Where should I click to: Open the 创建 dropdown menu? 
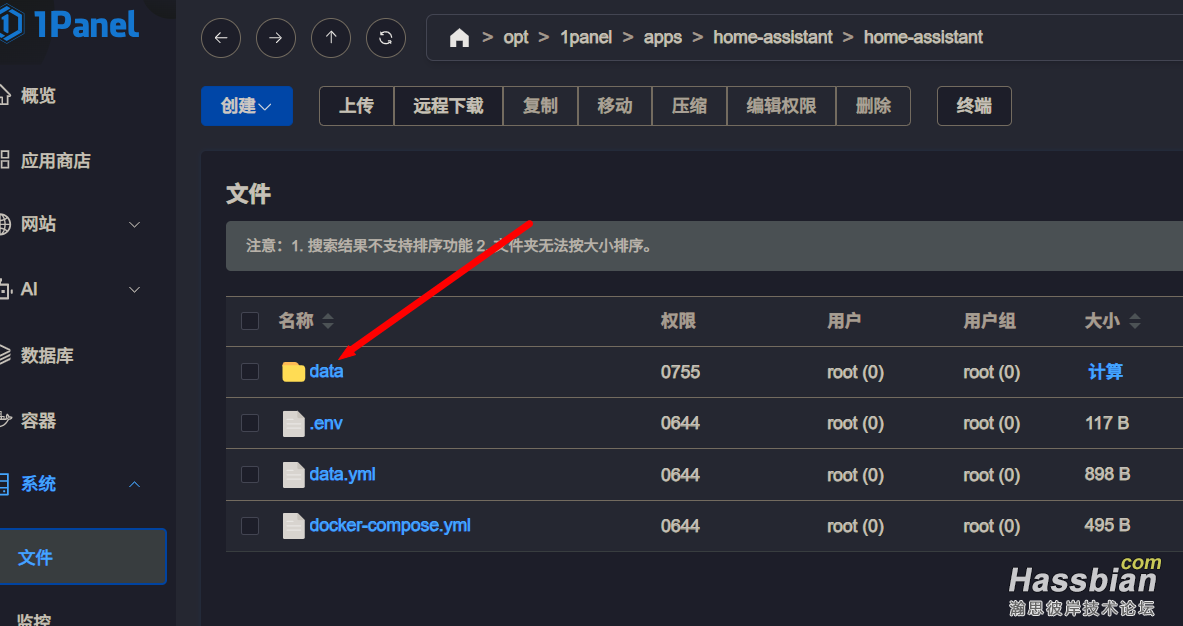click(x=247, y=106)
